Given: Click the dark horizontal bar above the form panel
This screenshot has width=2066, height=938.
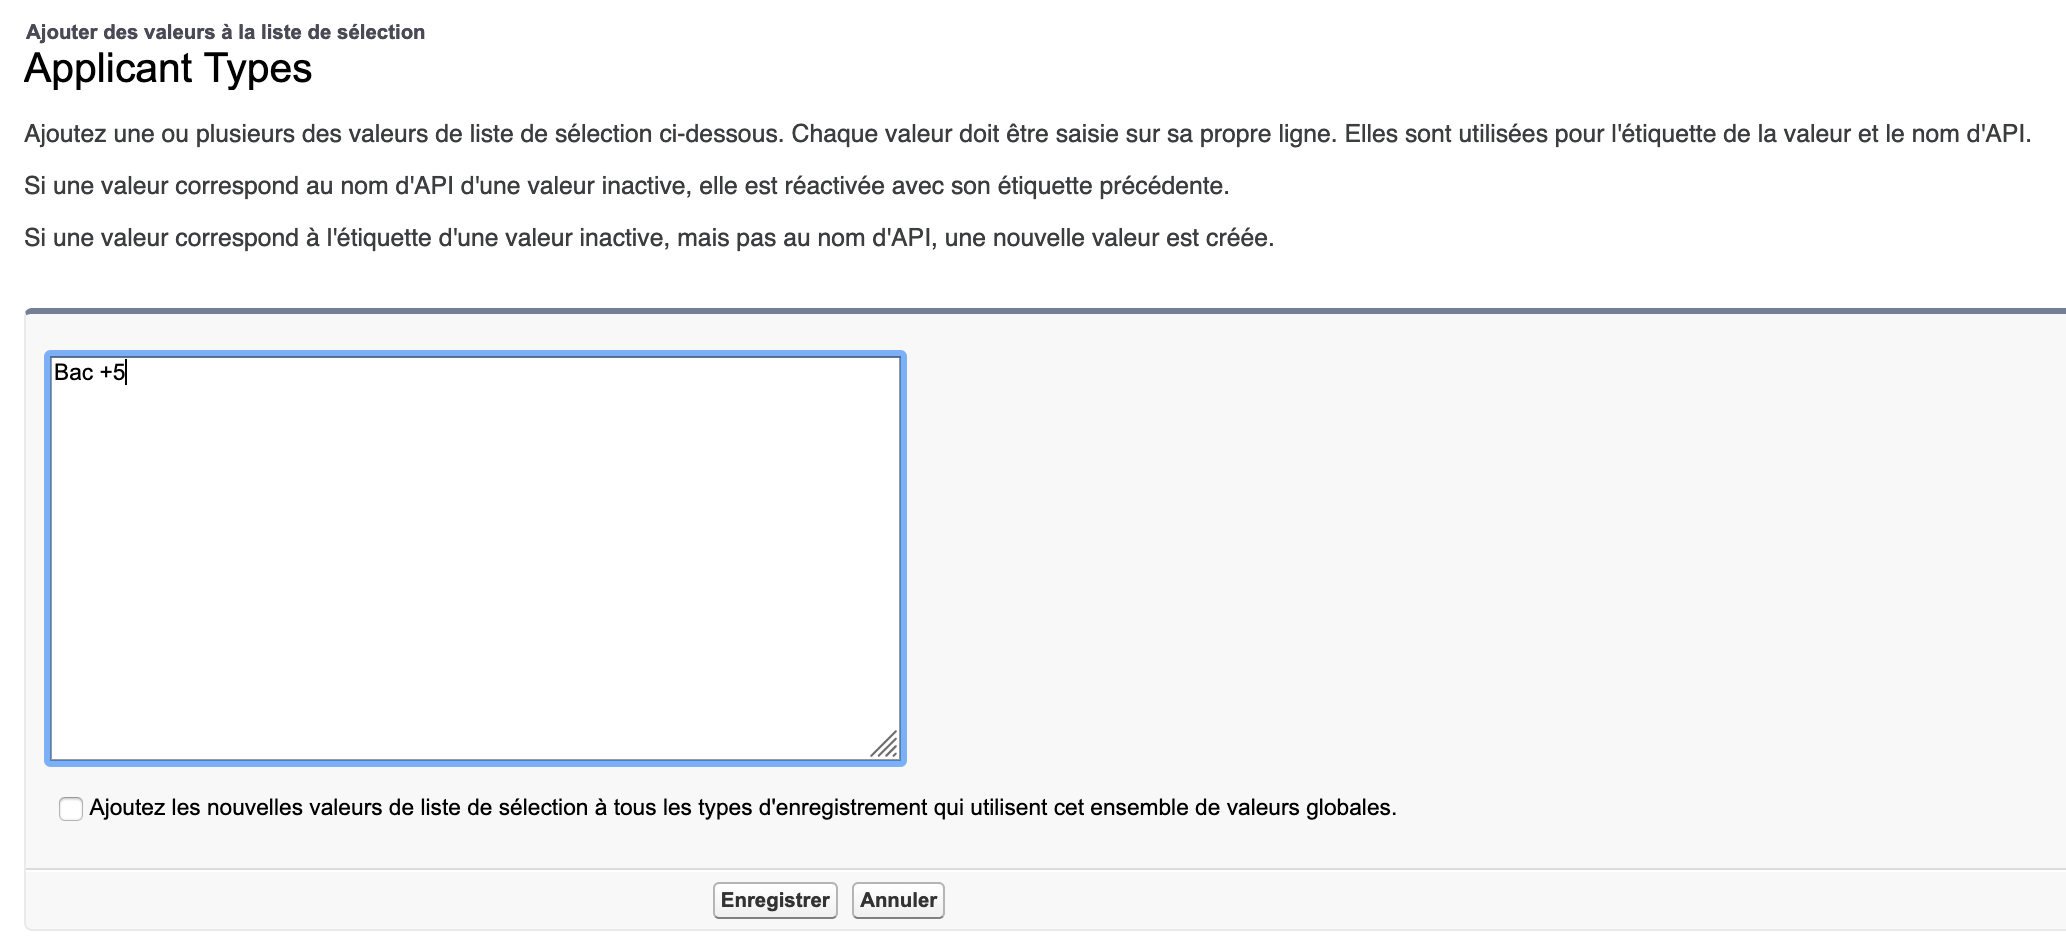Looking at the screenshot, I should (1045, 311).
